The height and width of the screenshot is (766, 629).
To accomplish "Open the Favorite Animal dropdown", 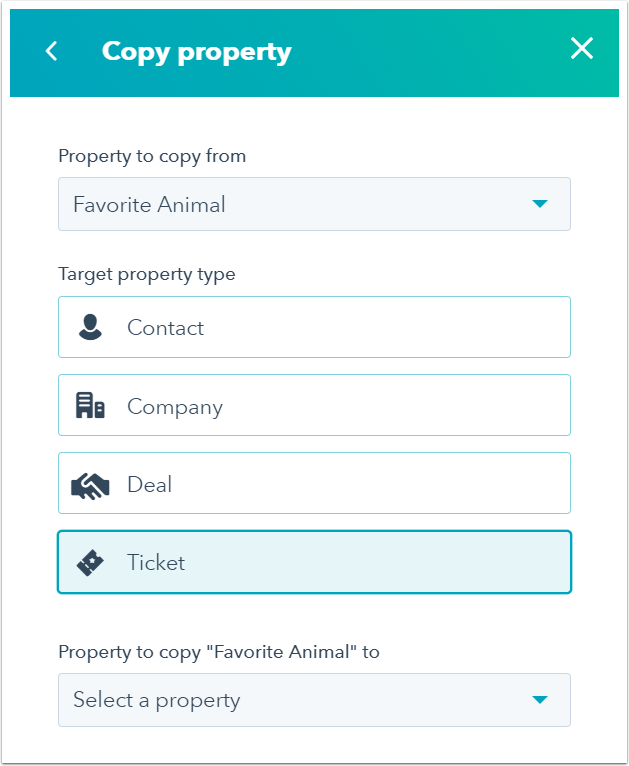I will [314, 205].
